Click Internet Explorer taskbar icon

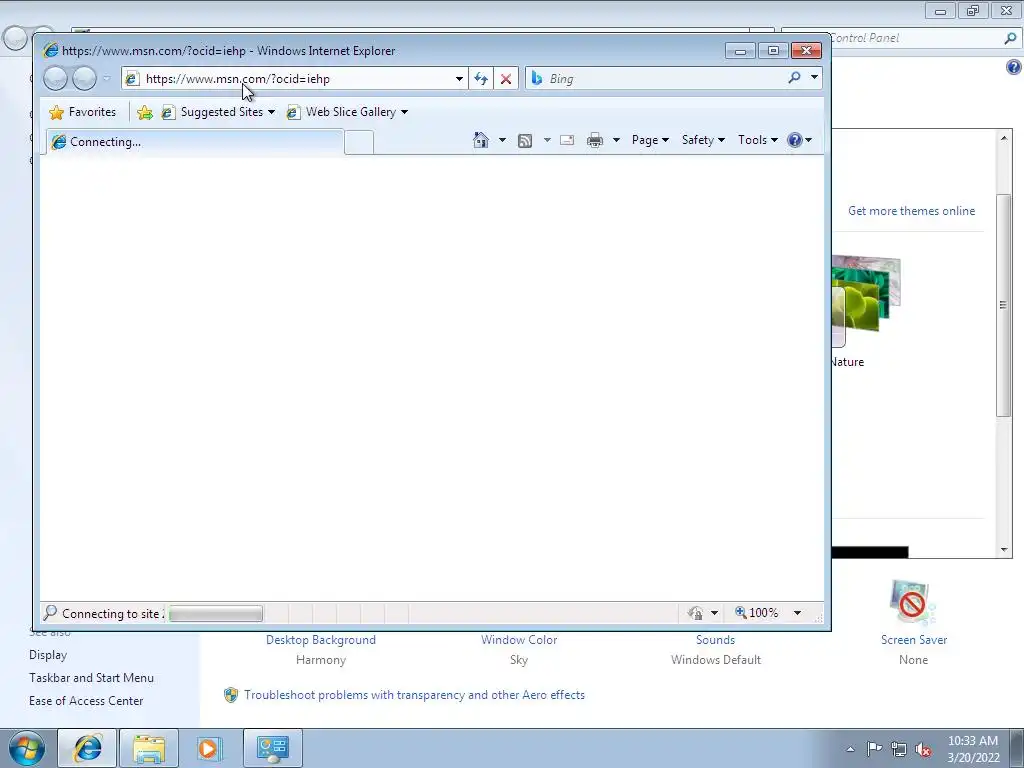87,748
